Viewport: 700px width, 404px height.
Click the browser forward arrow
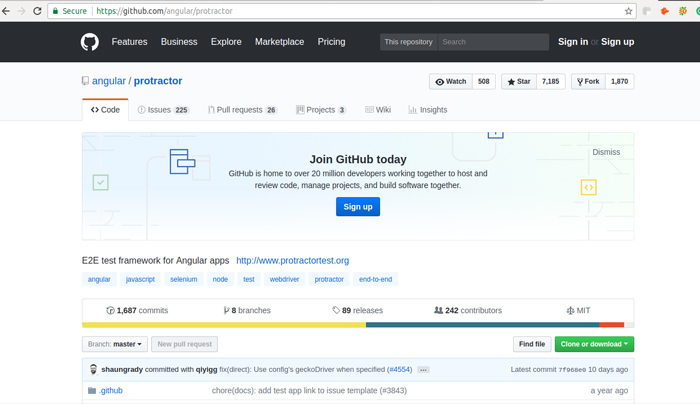21,11
